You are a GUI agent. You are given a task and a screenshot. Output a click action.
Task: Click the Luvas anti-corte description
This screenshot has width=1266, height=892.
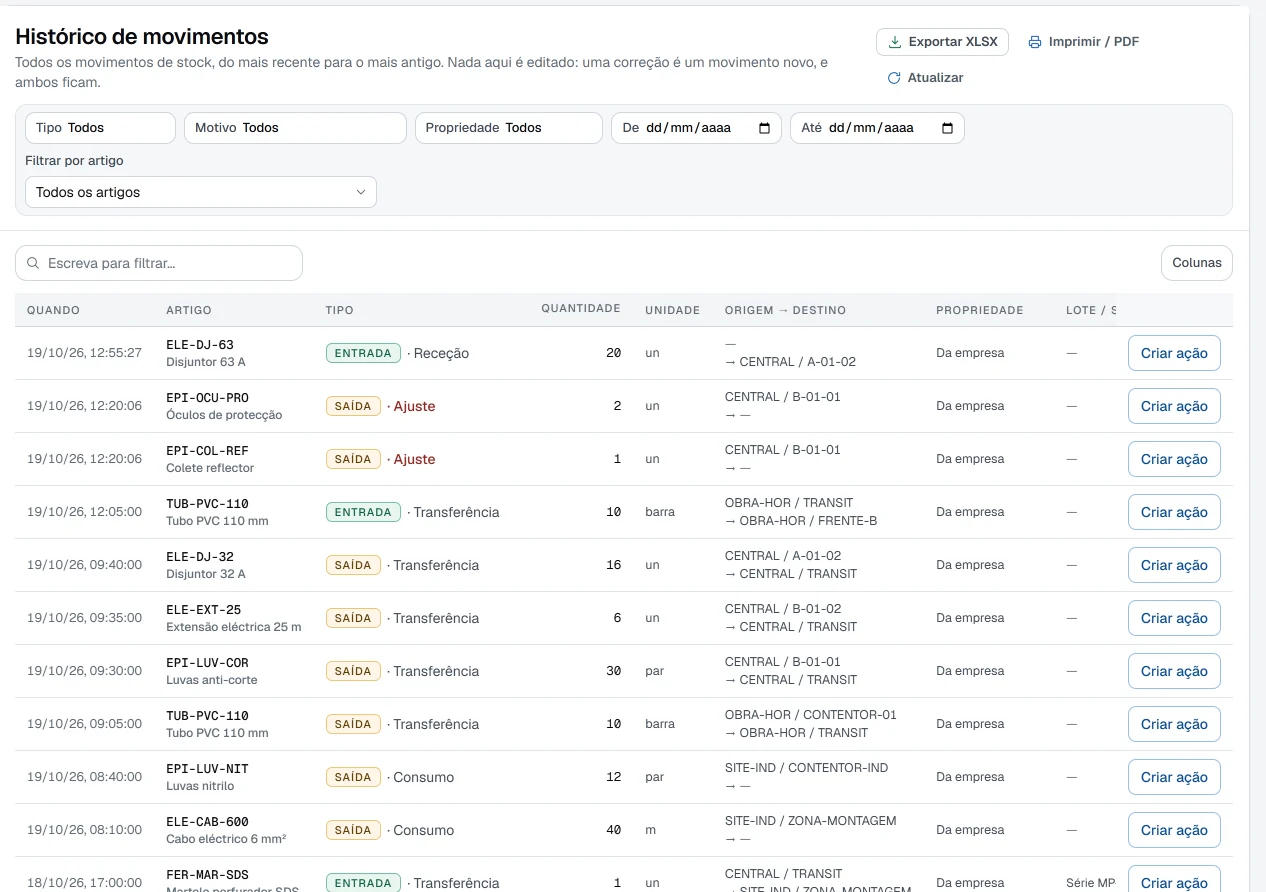coord(212,680)
